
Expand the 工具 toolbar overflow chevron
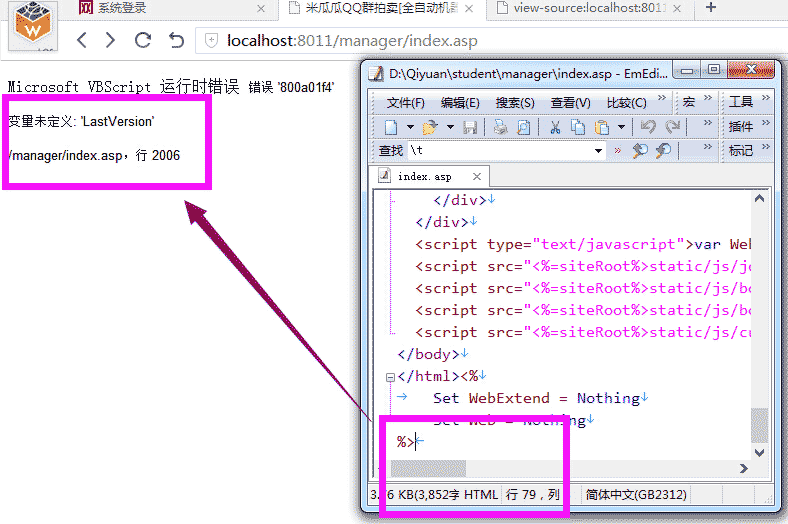click(765, 97)
